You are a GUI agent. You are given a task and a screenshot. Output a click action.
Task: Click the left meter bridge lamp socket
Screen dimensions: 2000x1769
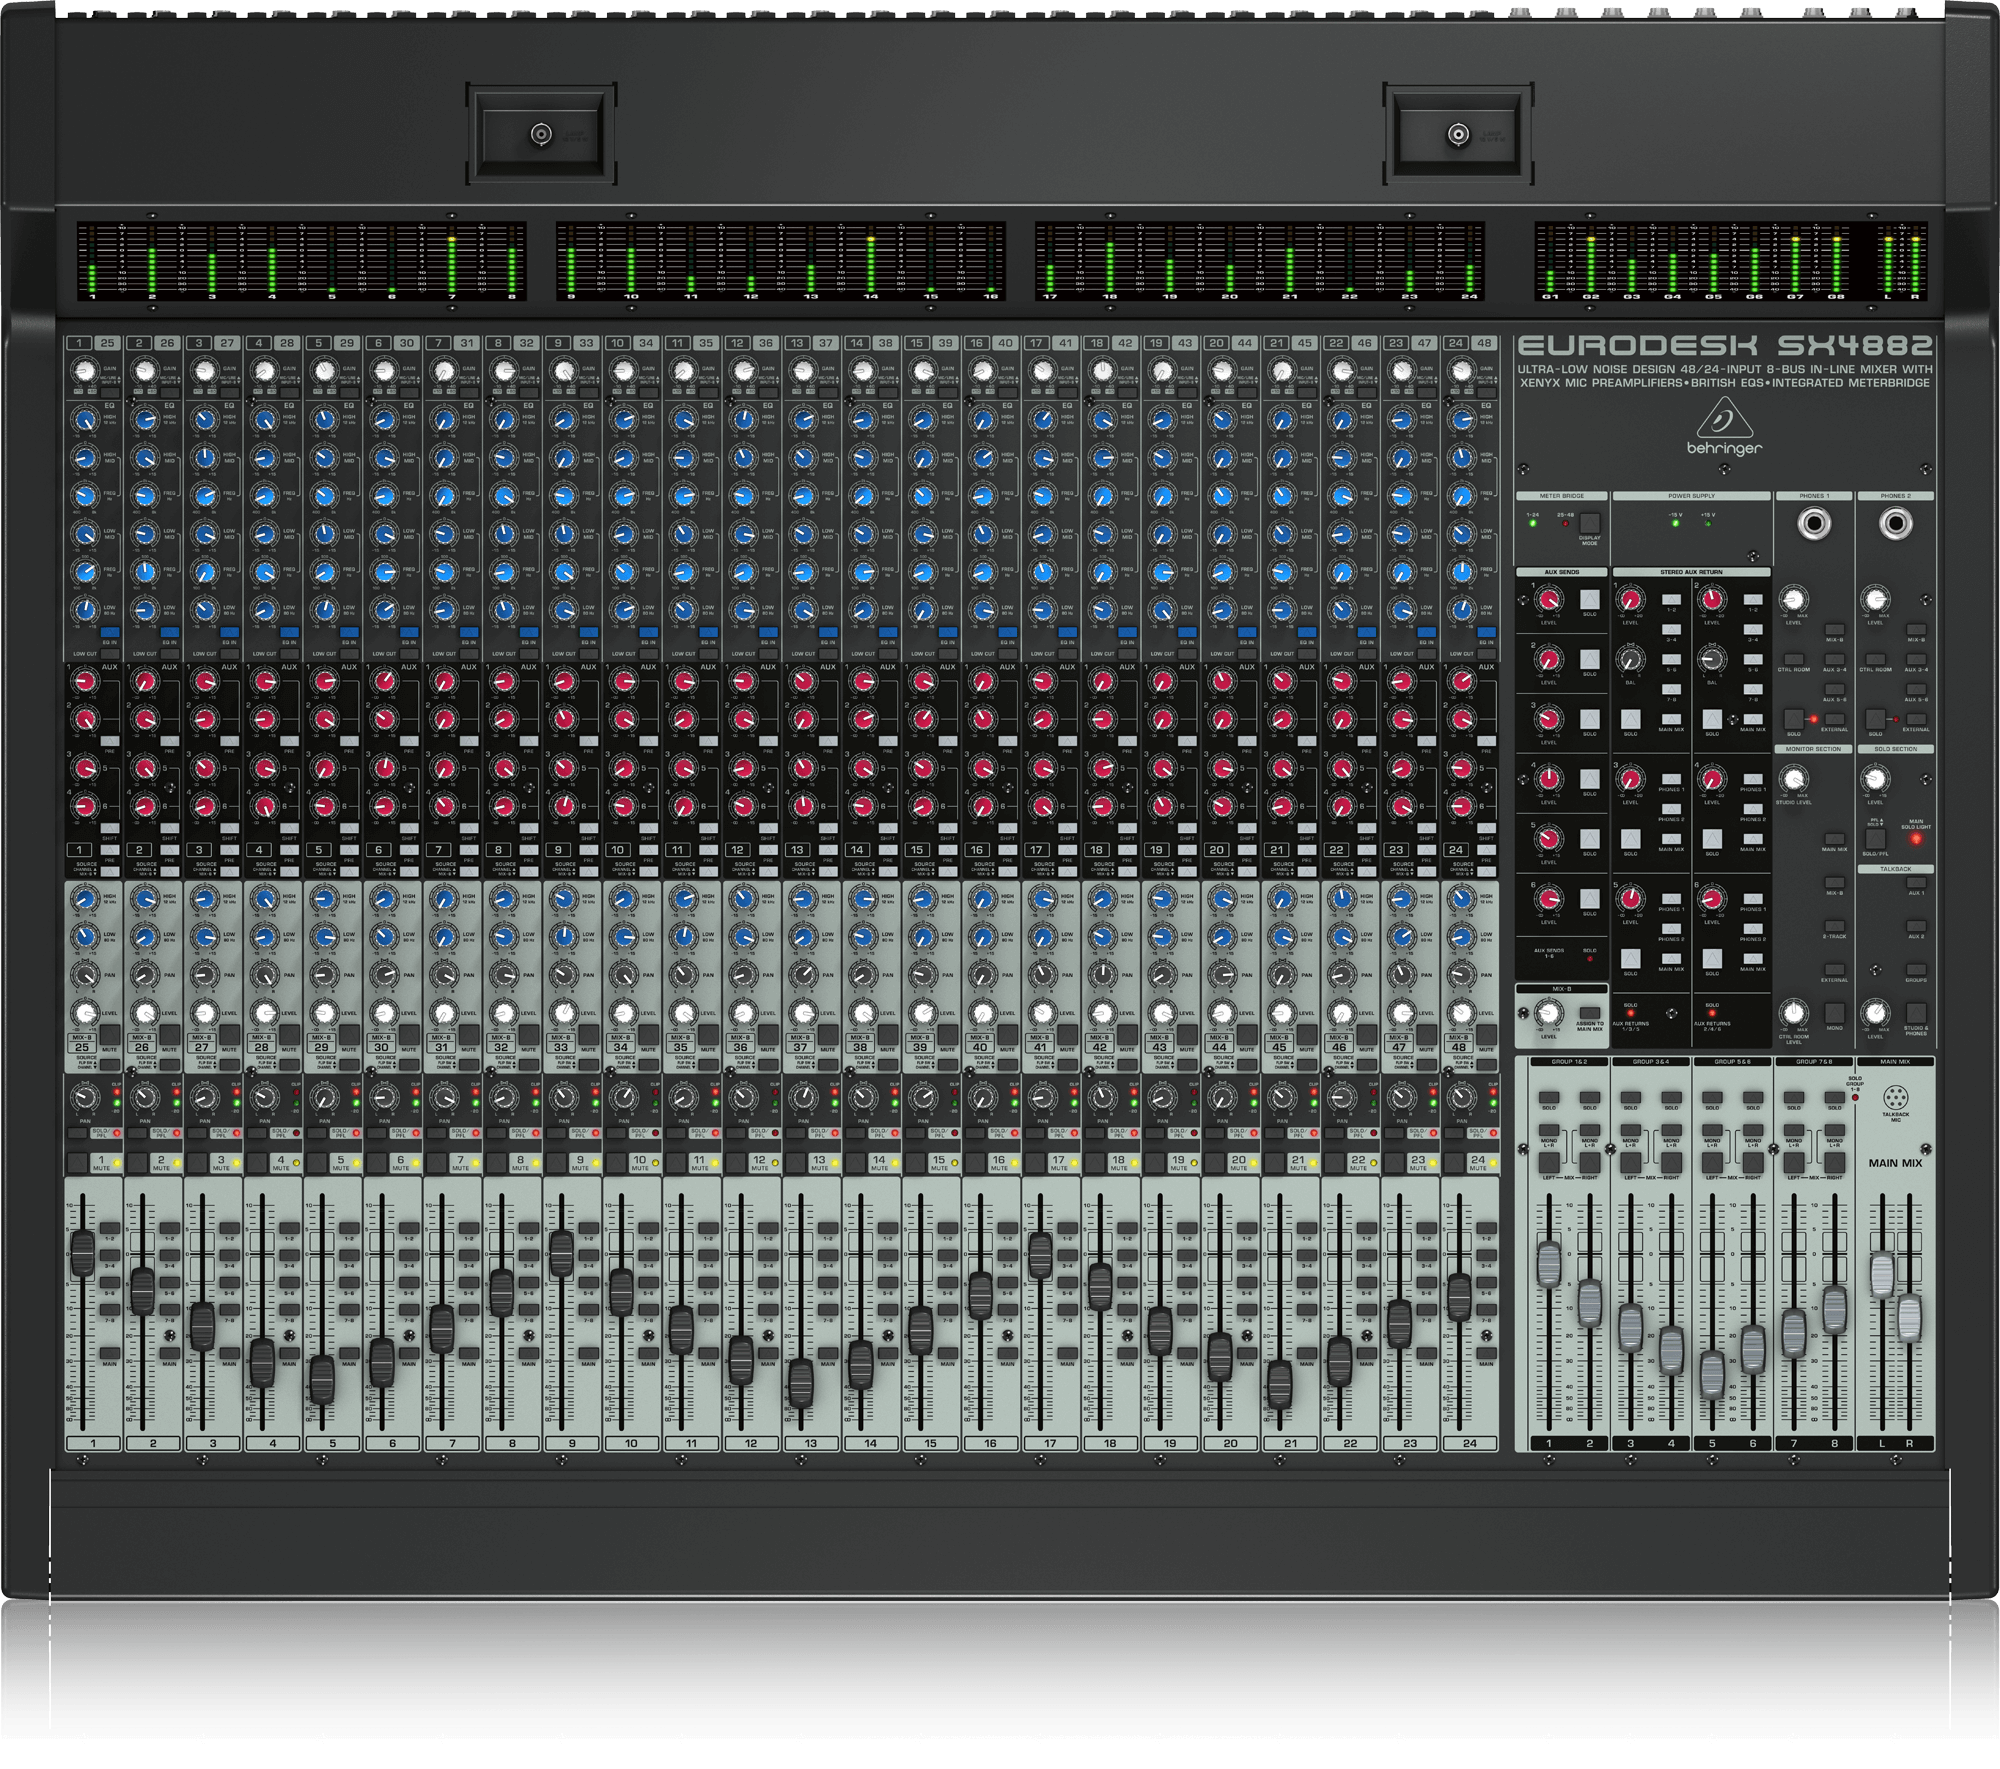click(541, 134)
